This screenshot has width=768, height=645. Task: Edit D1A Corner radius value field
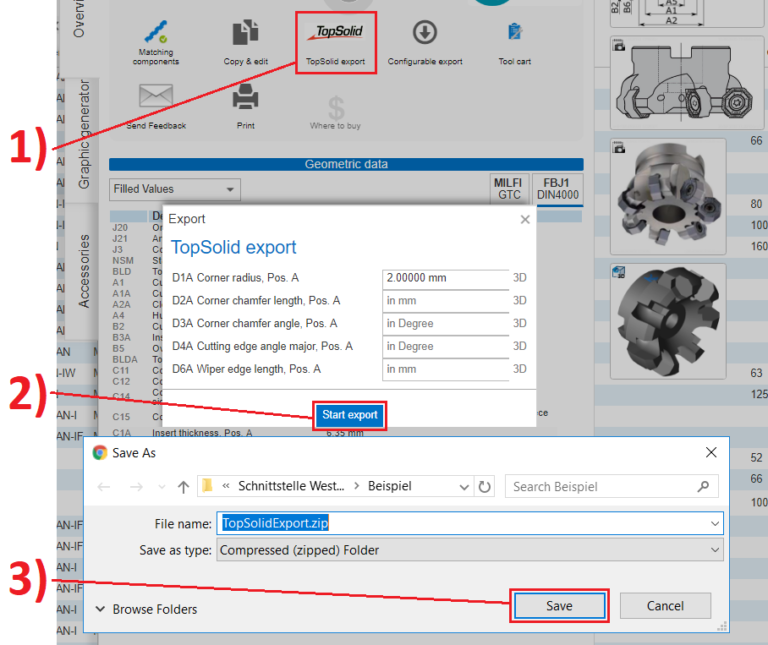446,278
